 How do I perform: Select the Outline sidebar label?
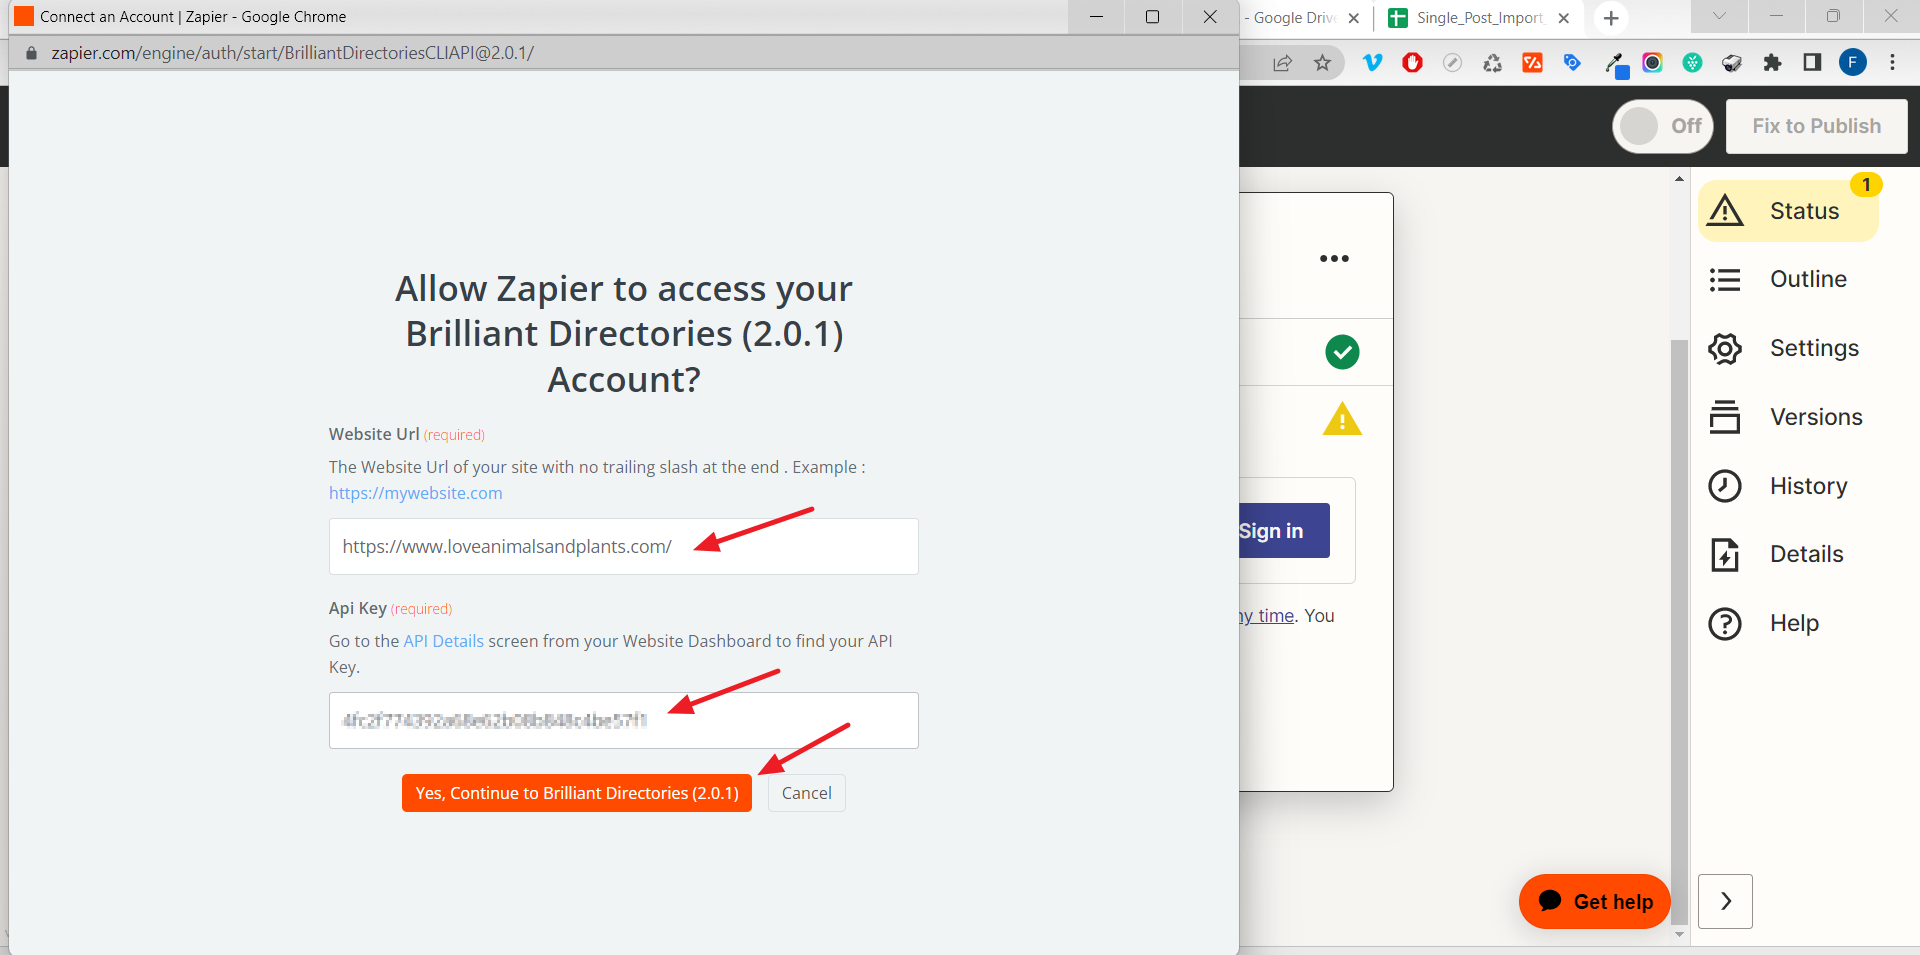(1808, 279)
